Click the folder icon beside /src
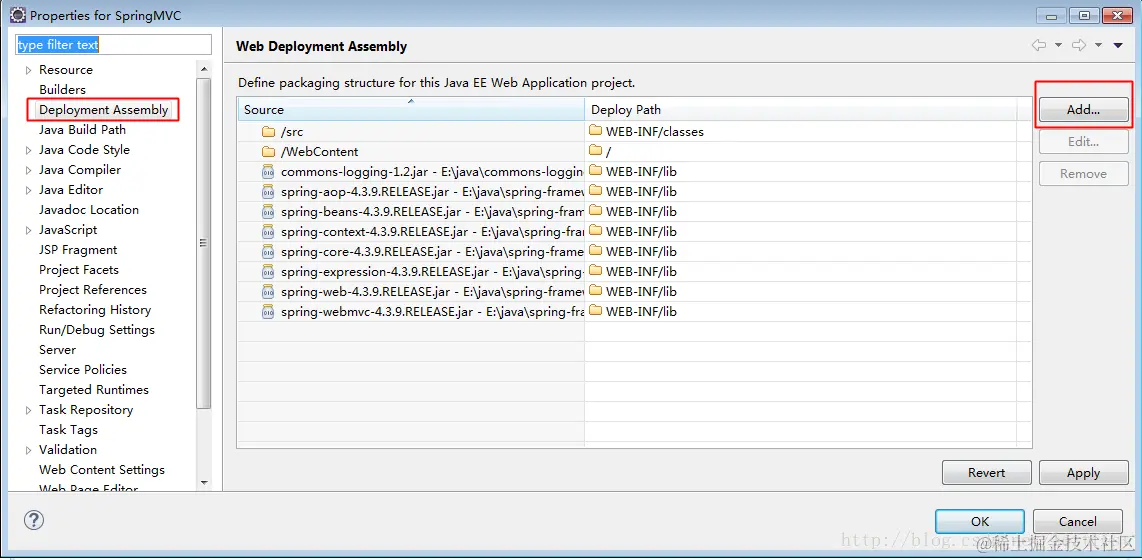The width and height of the screenshot is (1142, 560). 268,133
